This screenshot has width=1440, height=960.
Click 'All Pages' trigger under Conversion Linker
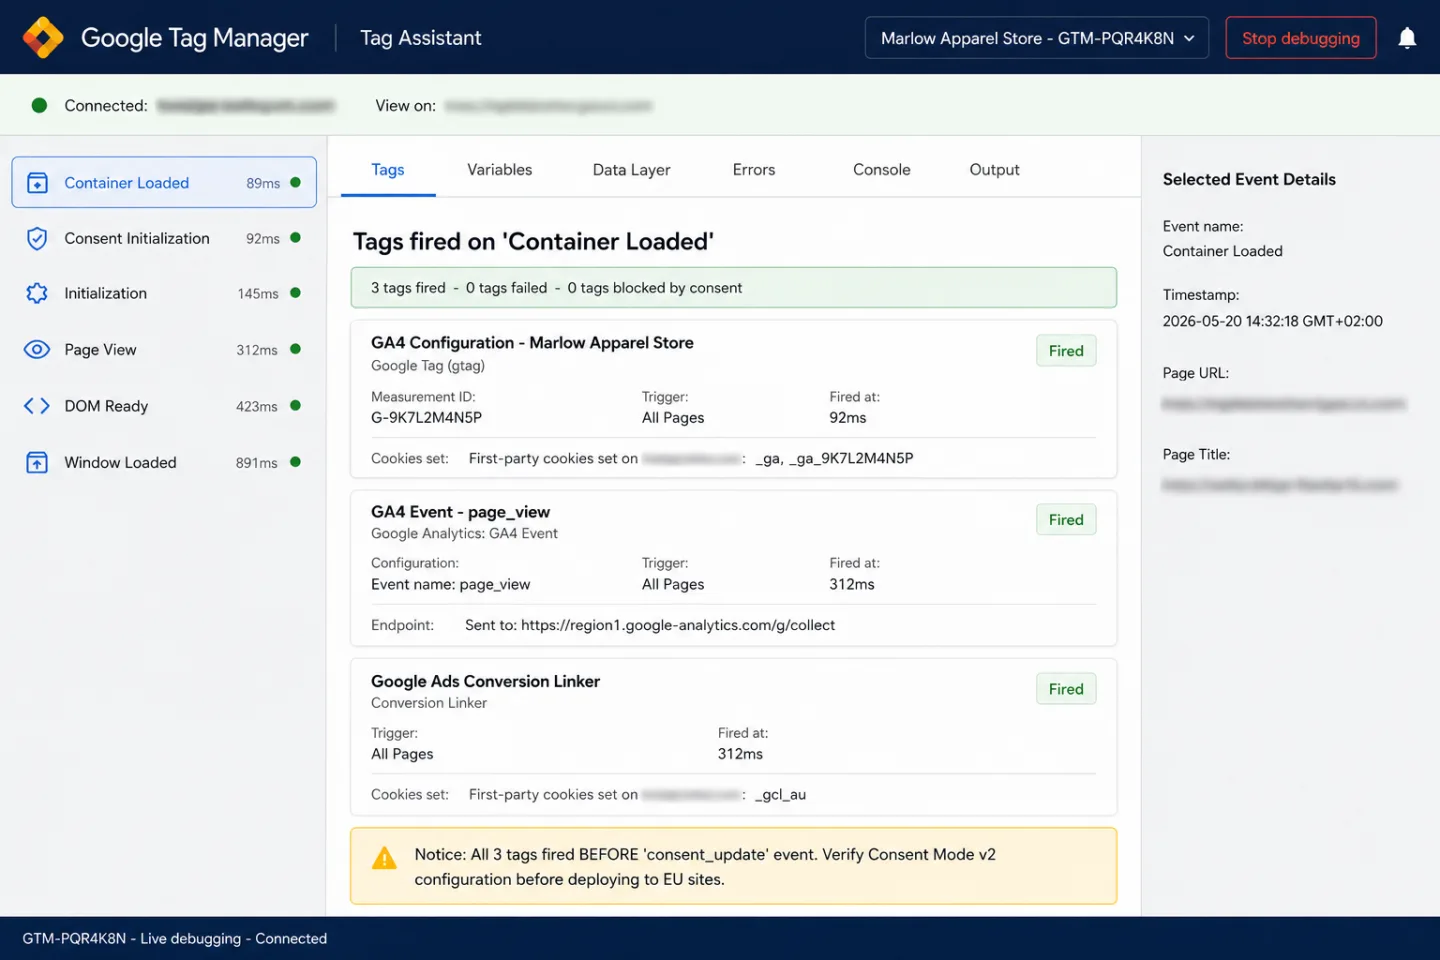402,754
